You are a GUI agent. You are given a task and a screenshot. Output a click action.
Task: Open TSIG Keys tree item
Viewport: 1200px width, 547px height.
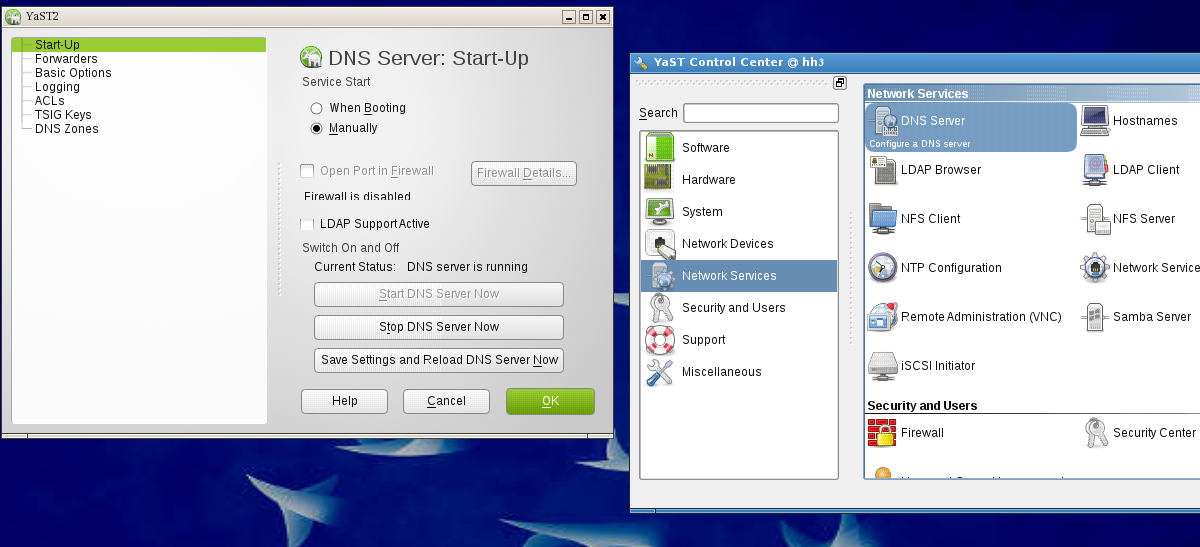(x=63, y=115)
